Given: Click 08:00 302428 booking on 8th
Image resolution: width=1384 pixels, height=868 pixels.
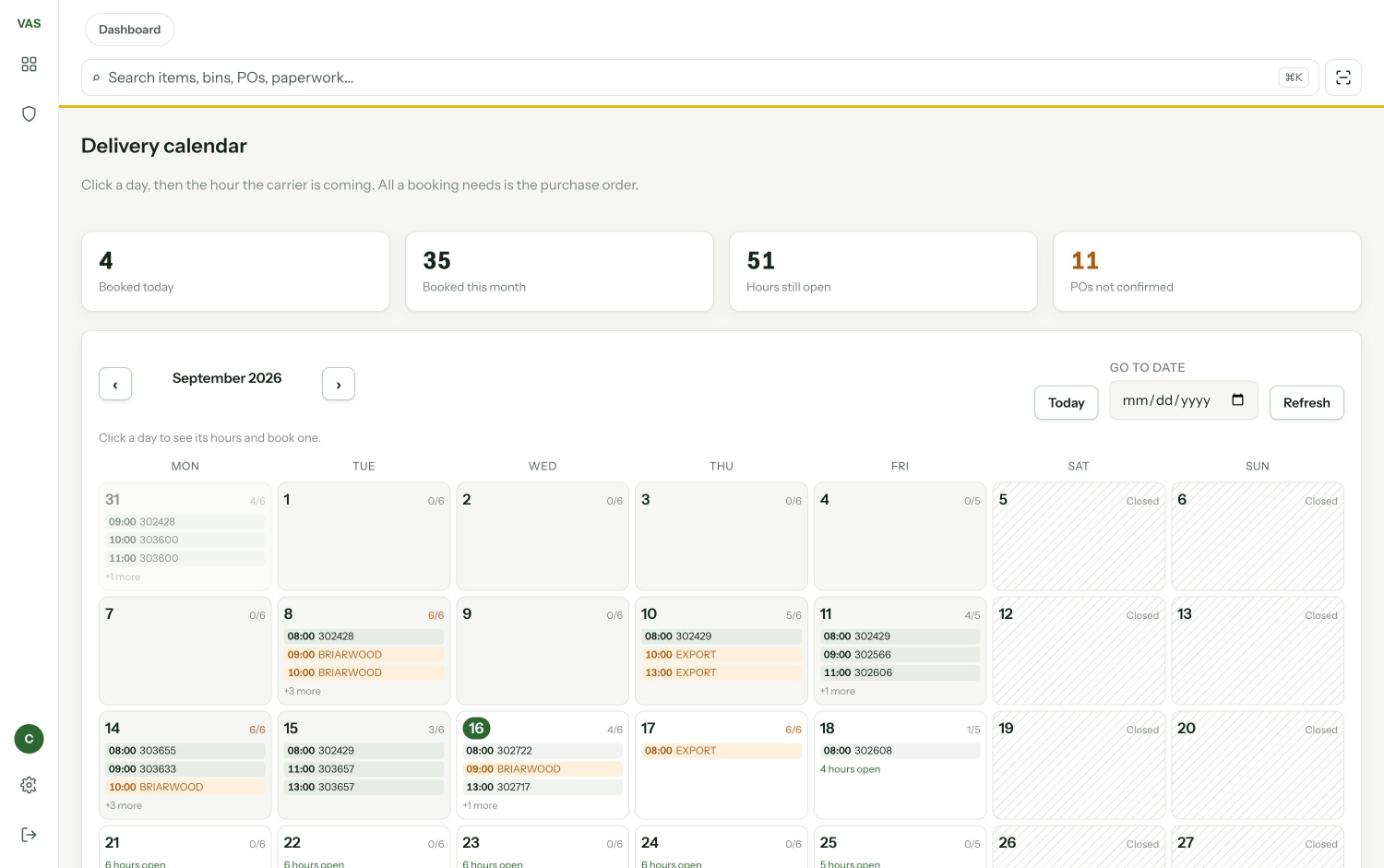Looking at the screenshot, I should point(364,637).
